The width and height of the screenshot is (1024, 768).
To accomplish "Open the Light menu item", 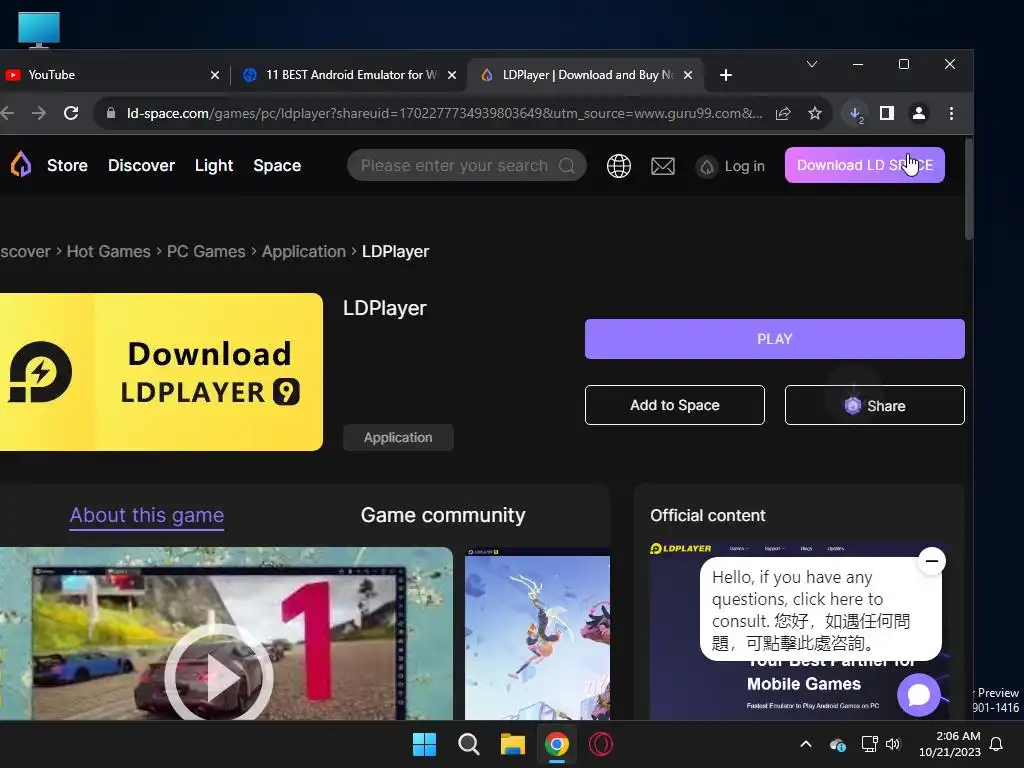I will coord(214,165).
